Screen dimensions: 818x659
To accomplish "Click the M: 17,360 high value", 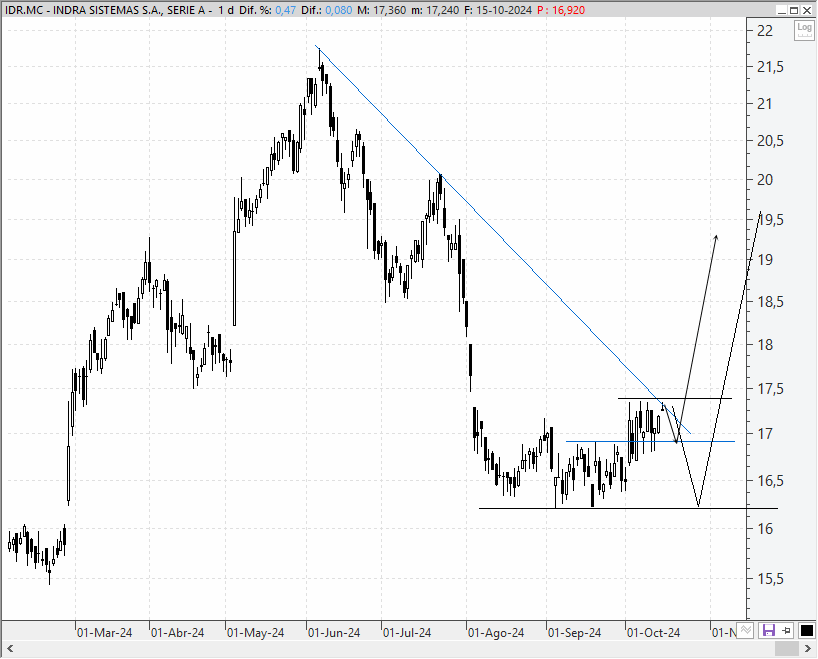I will (x=381, y=10).
